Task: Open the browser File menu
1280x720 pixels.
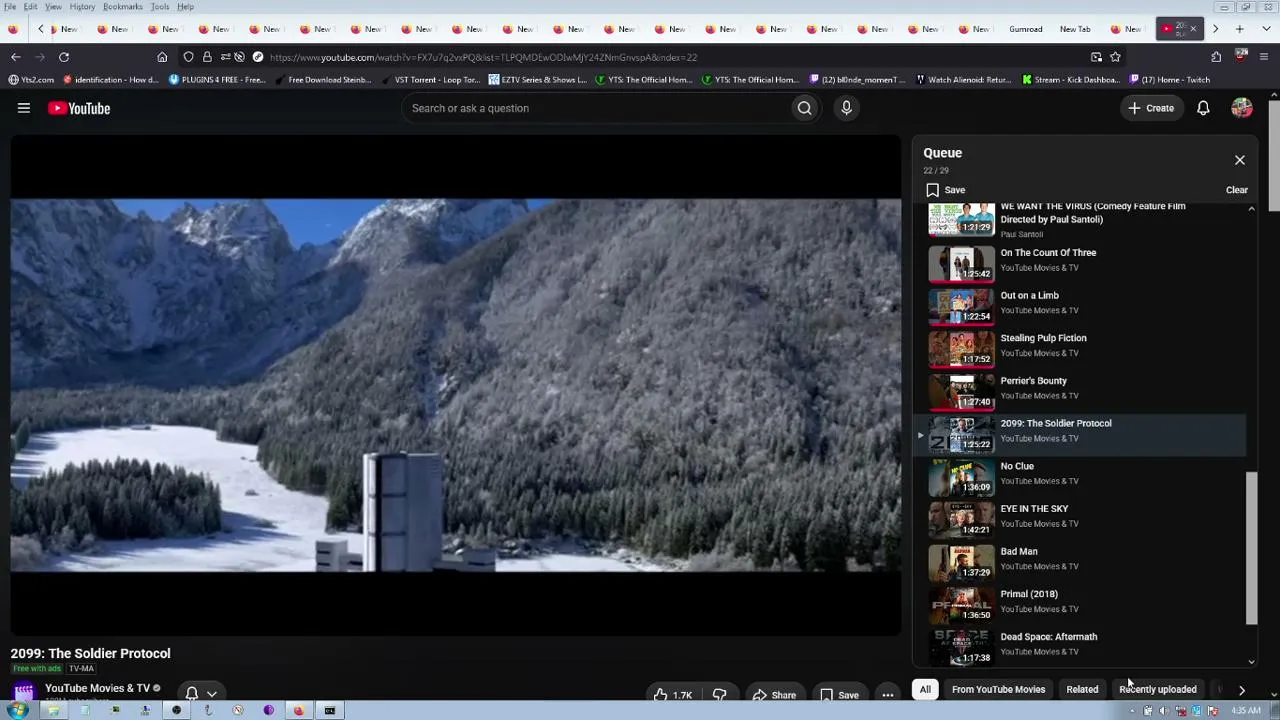Action: click(x=9, y=7)
